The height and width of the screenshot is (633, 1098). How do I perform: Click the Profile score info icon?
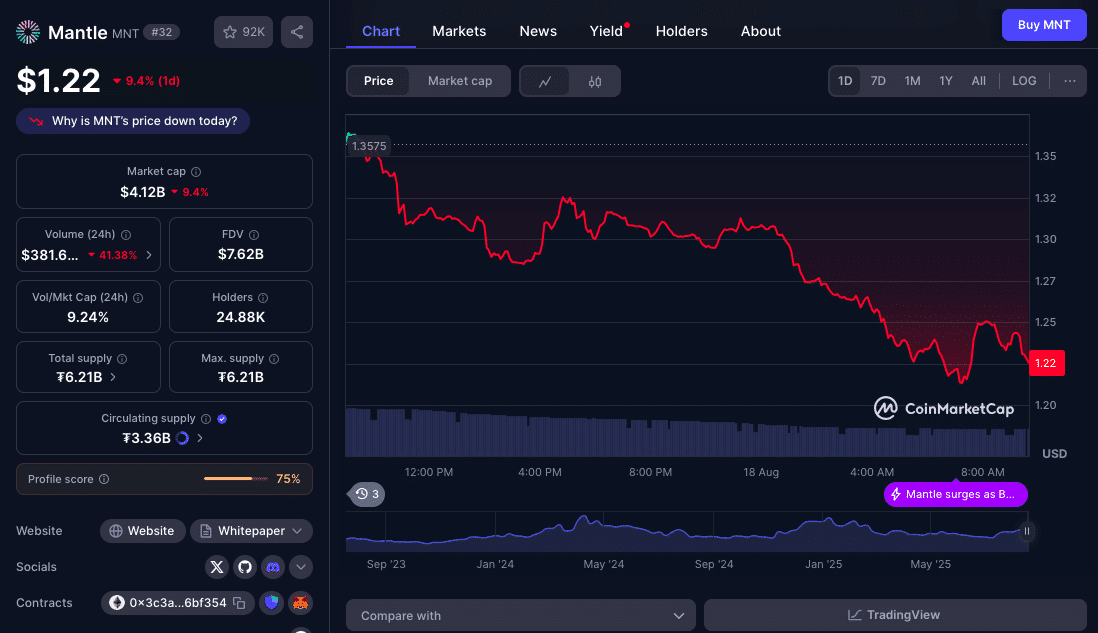point(104,479)
